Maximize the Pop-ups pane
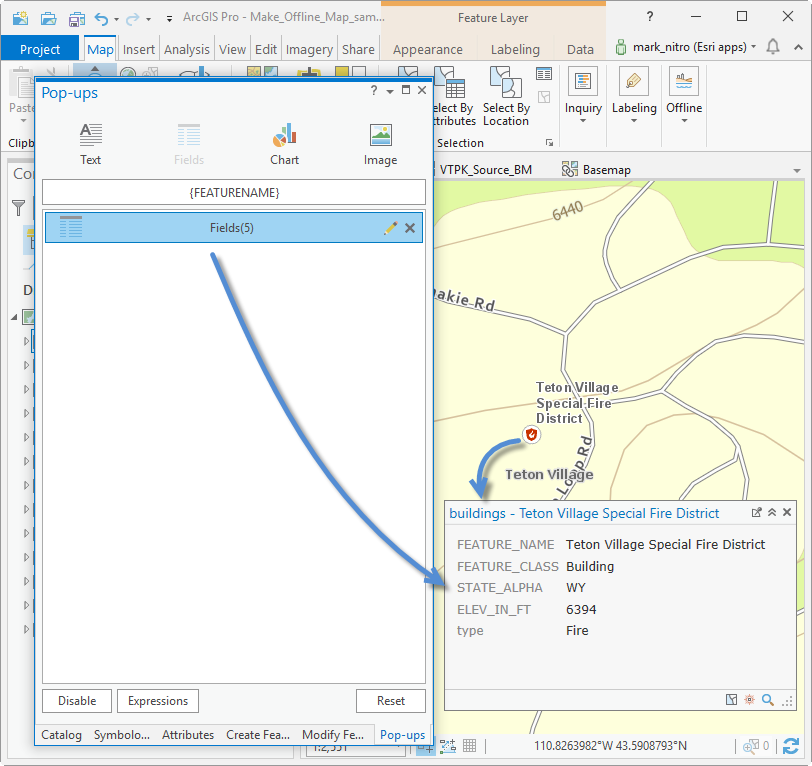Screen dimensions: 812x766 [406, 90]
